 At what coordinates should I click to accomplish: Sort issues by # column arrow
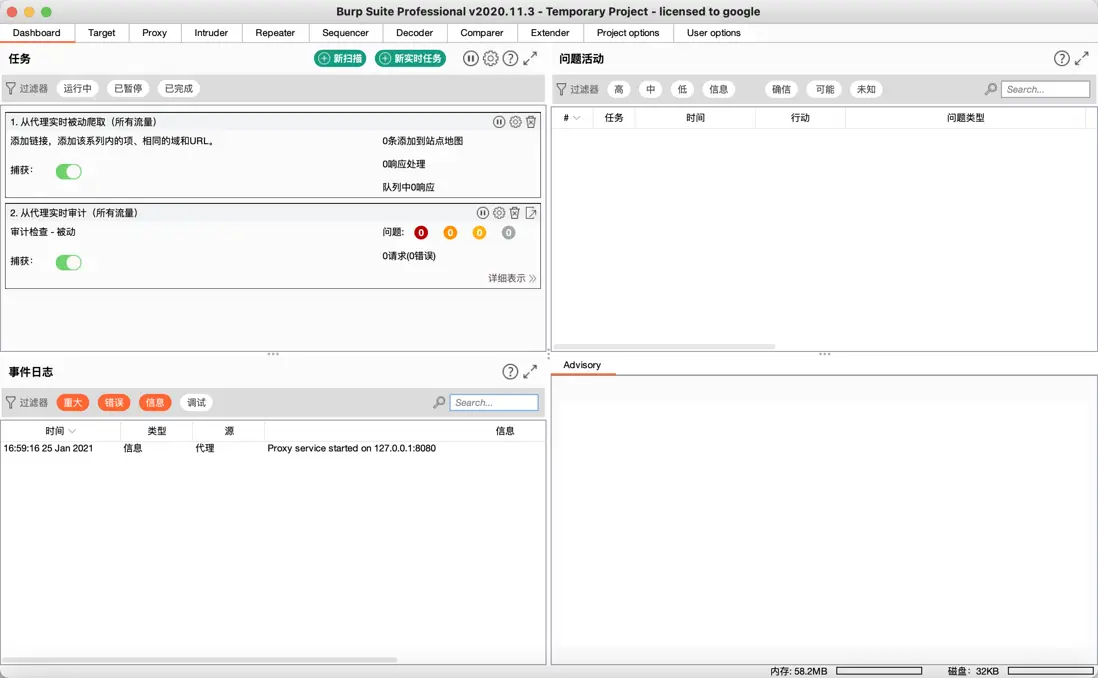point(576,118)
